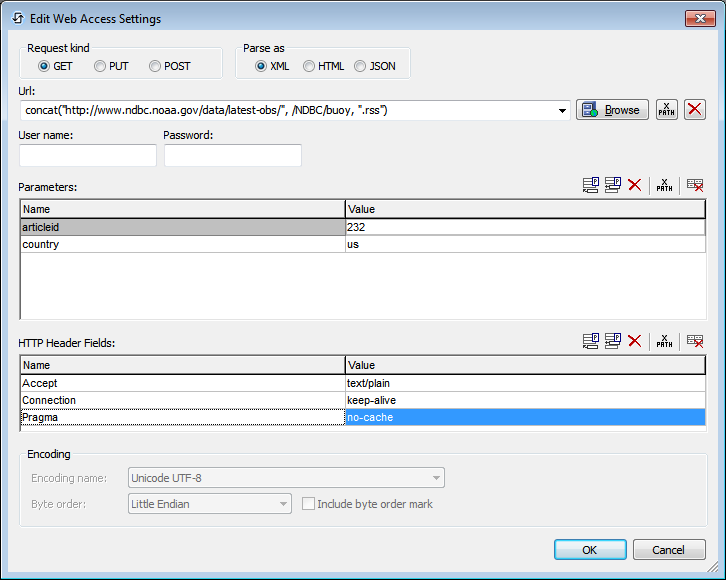Click the XPath button next to the Url field
The image size is (726, 580).
pyautogui.click(x=666, y=110)
